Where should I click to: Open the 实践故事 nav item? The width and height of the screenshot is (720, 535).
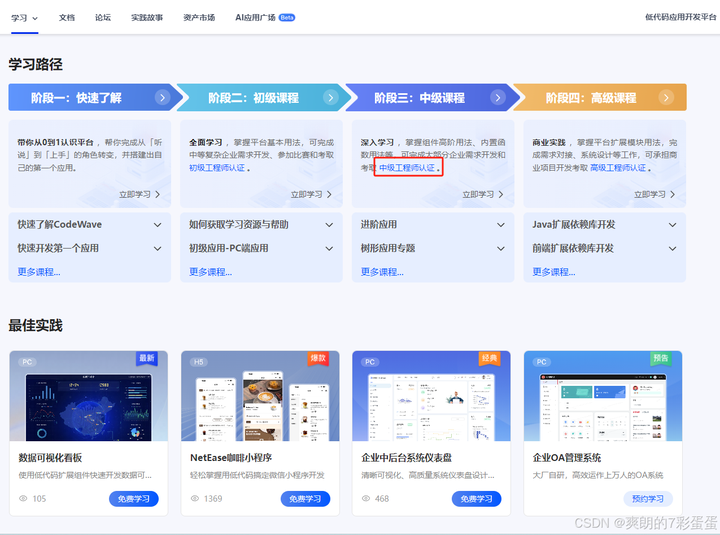click(x=147, y=17)
